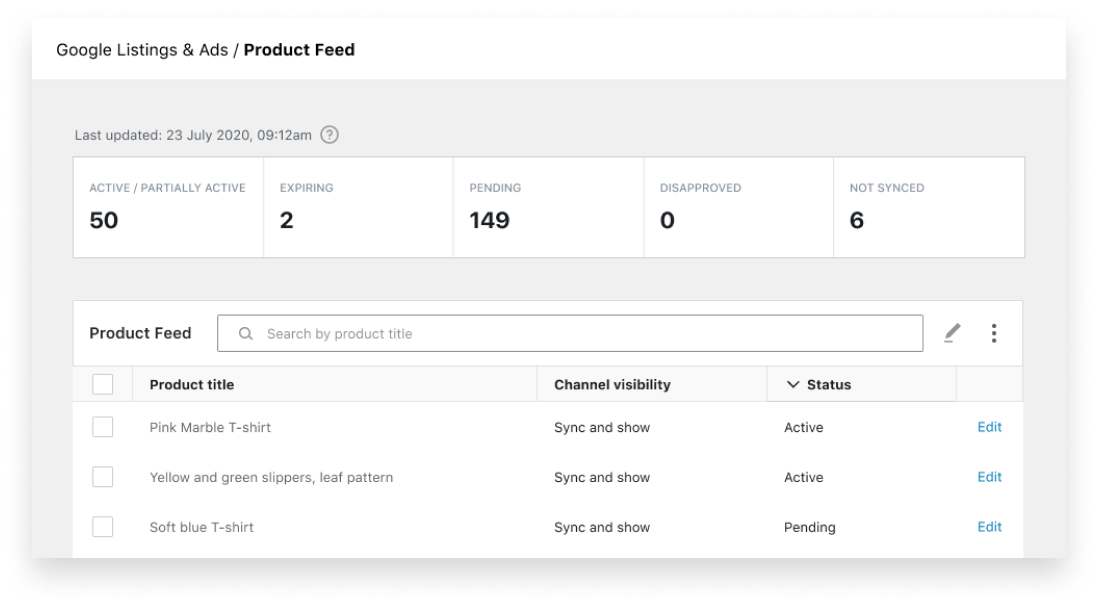Click the DISAPPROVED count showing 0
The width and height of the screenshot is (1098, 608).
tap(738, 206)
